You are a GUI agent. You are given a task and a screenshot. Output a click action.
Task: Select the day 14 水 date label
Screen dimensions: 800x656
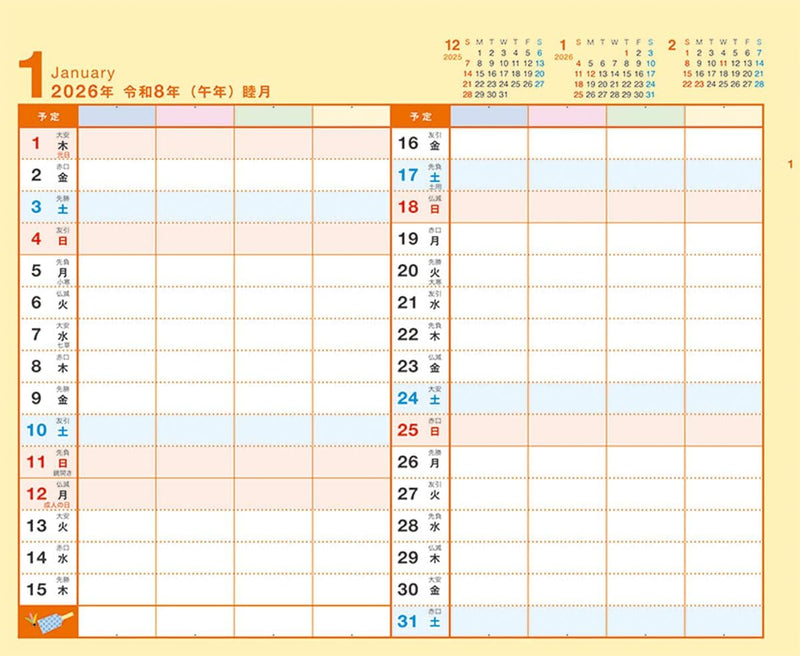pos(48,557)
